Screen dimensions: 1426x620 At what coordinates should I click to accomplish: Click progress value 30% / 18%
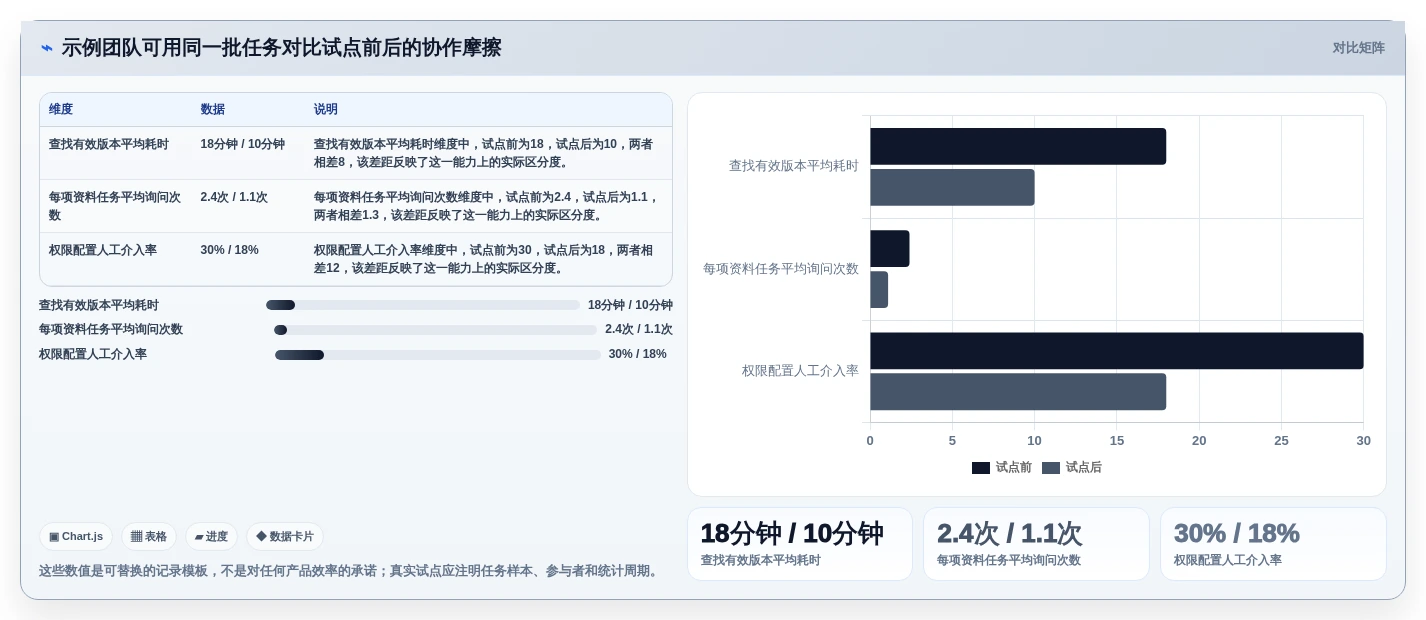tap(638, 355)
